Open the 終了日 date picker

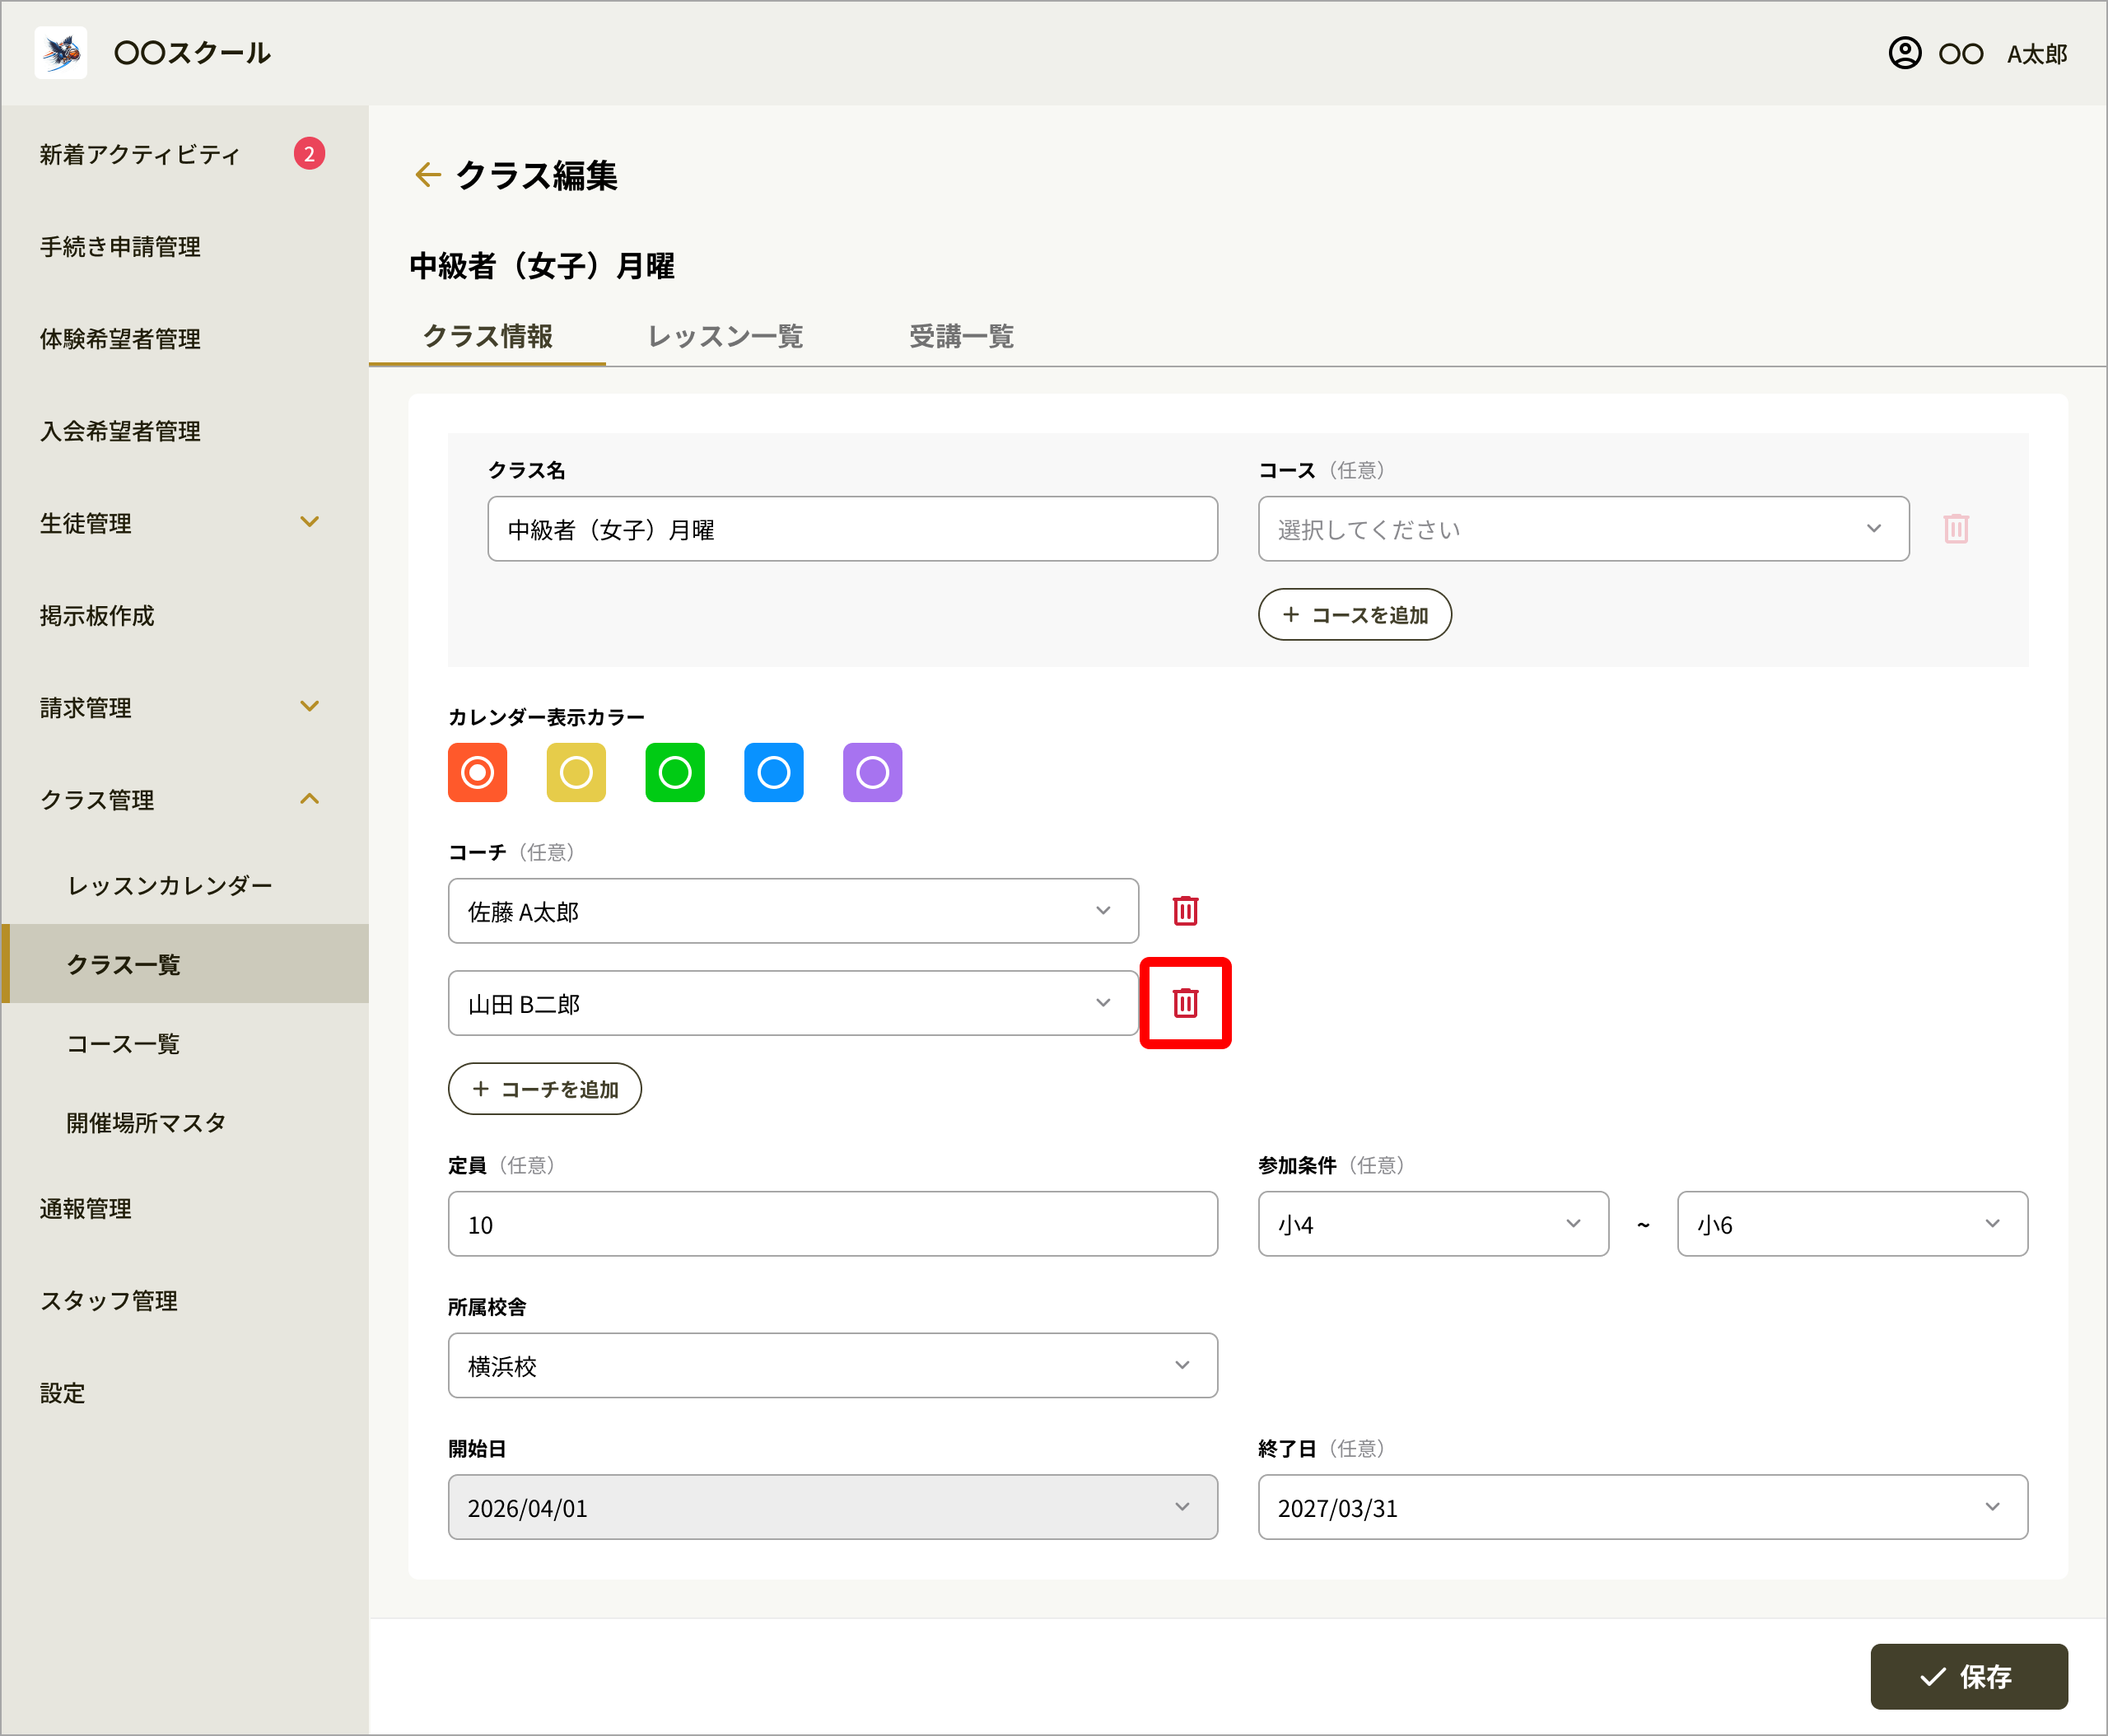(x=1642, y=1507)
